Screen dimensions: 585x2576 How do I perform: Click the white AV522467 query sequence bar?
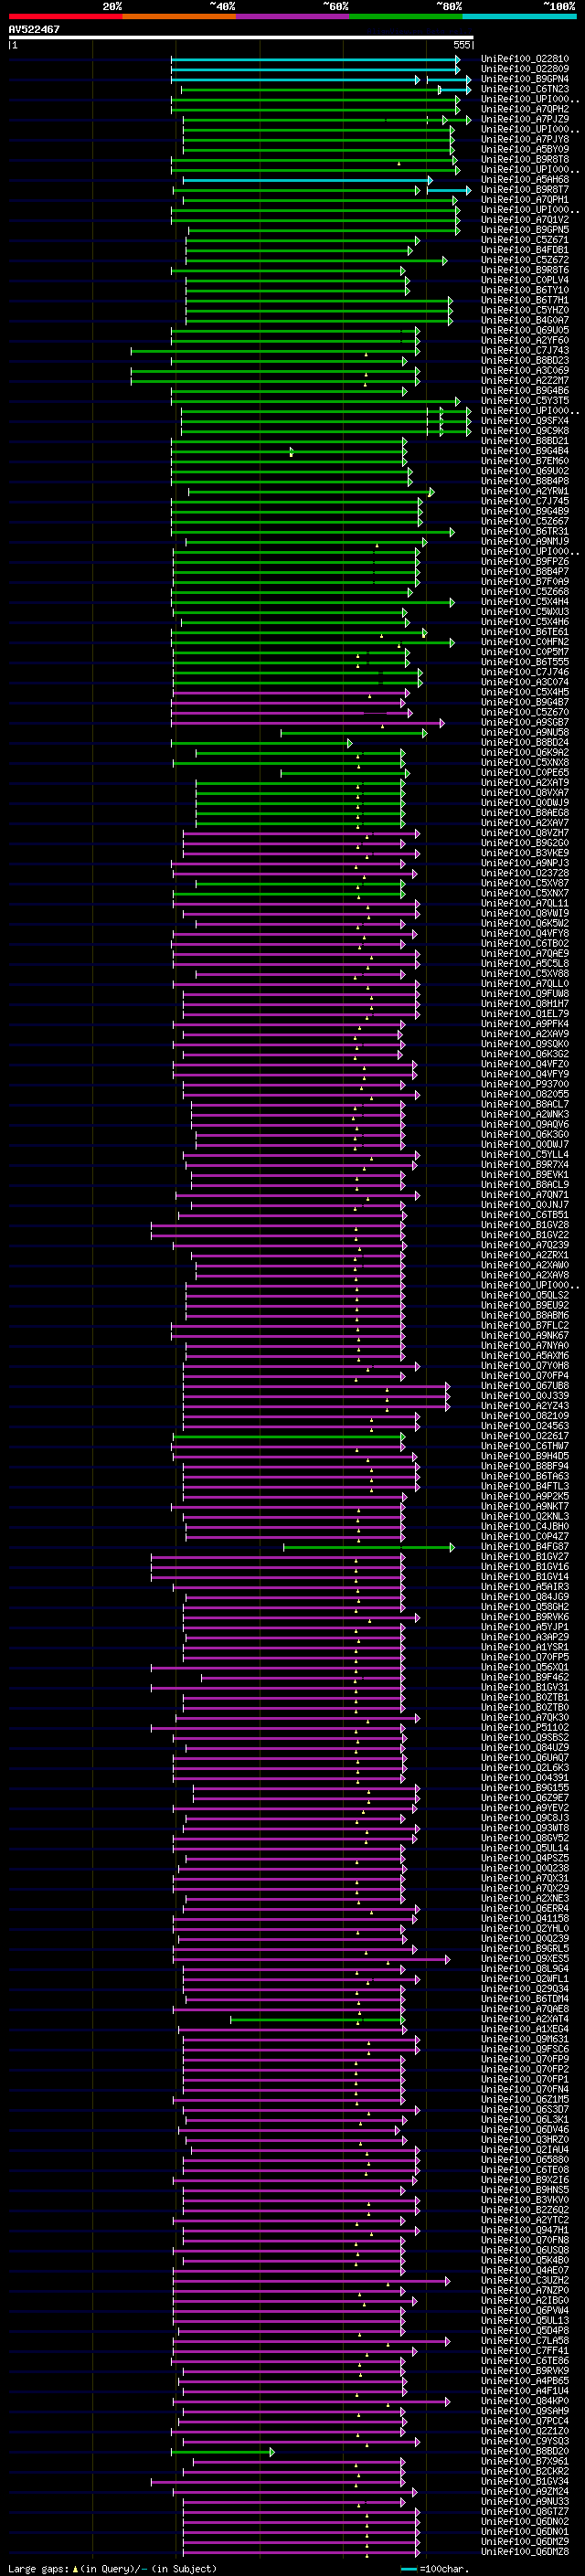pyautogui.click(x=241, y=38)
